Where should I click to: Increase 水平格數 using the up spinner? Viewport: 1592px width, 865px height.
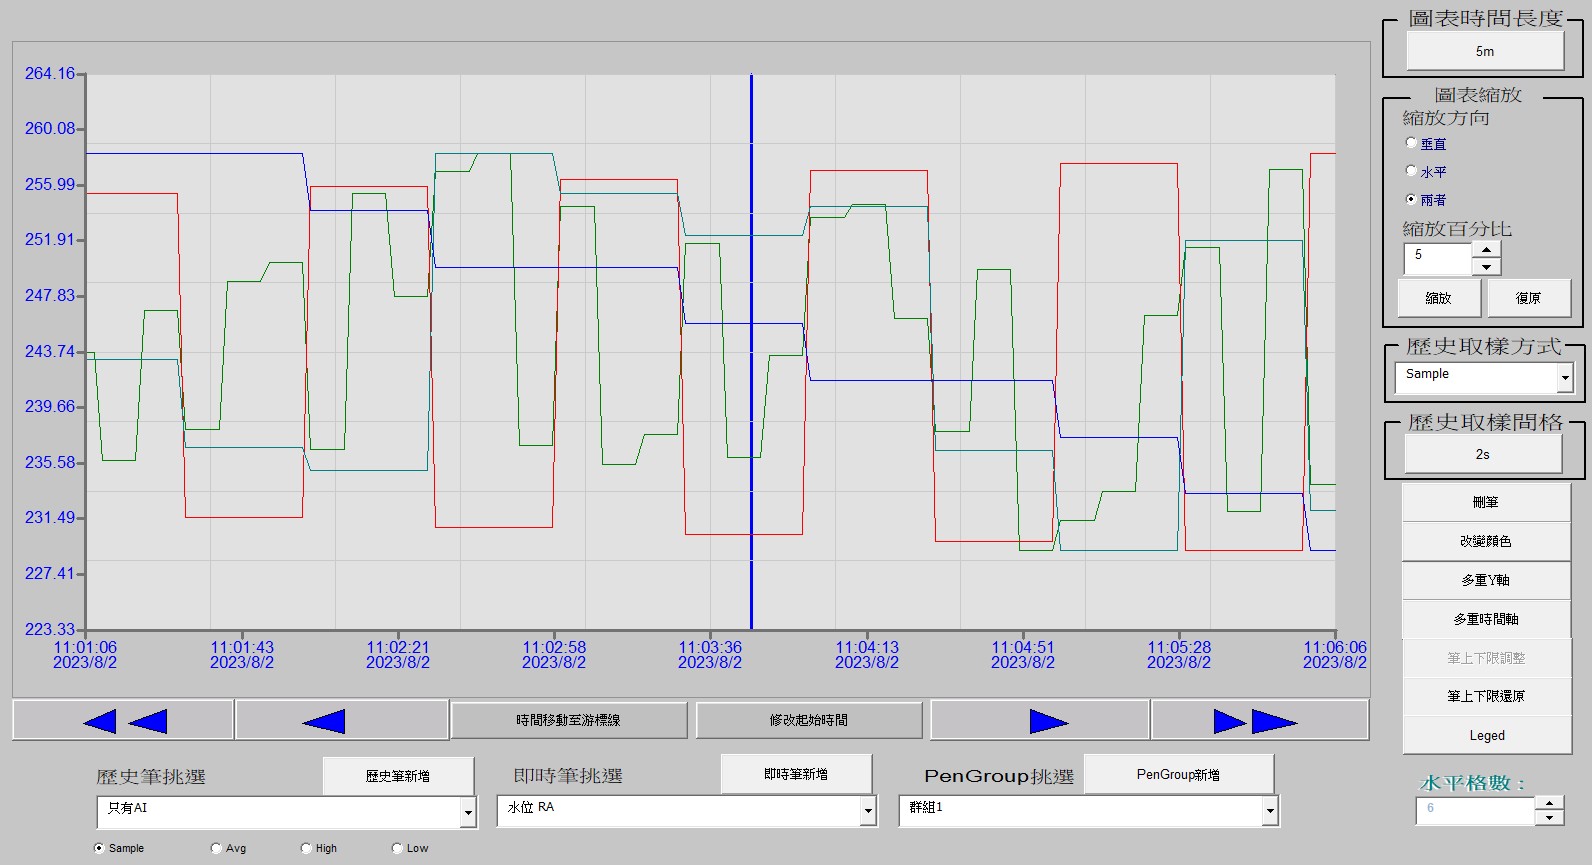coord(1549,802)
